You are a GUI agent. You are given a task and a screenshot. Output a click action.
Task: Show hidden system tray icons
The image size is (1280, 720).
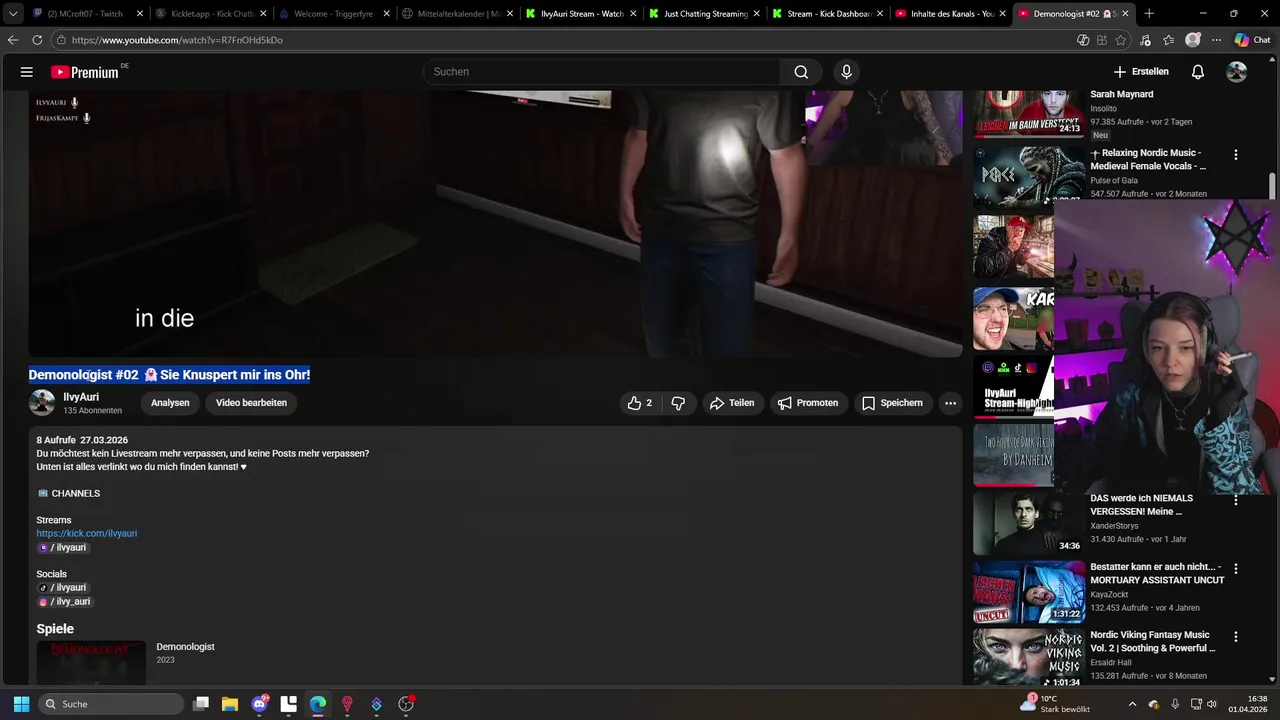click(1132, 704)
